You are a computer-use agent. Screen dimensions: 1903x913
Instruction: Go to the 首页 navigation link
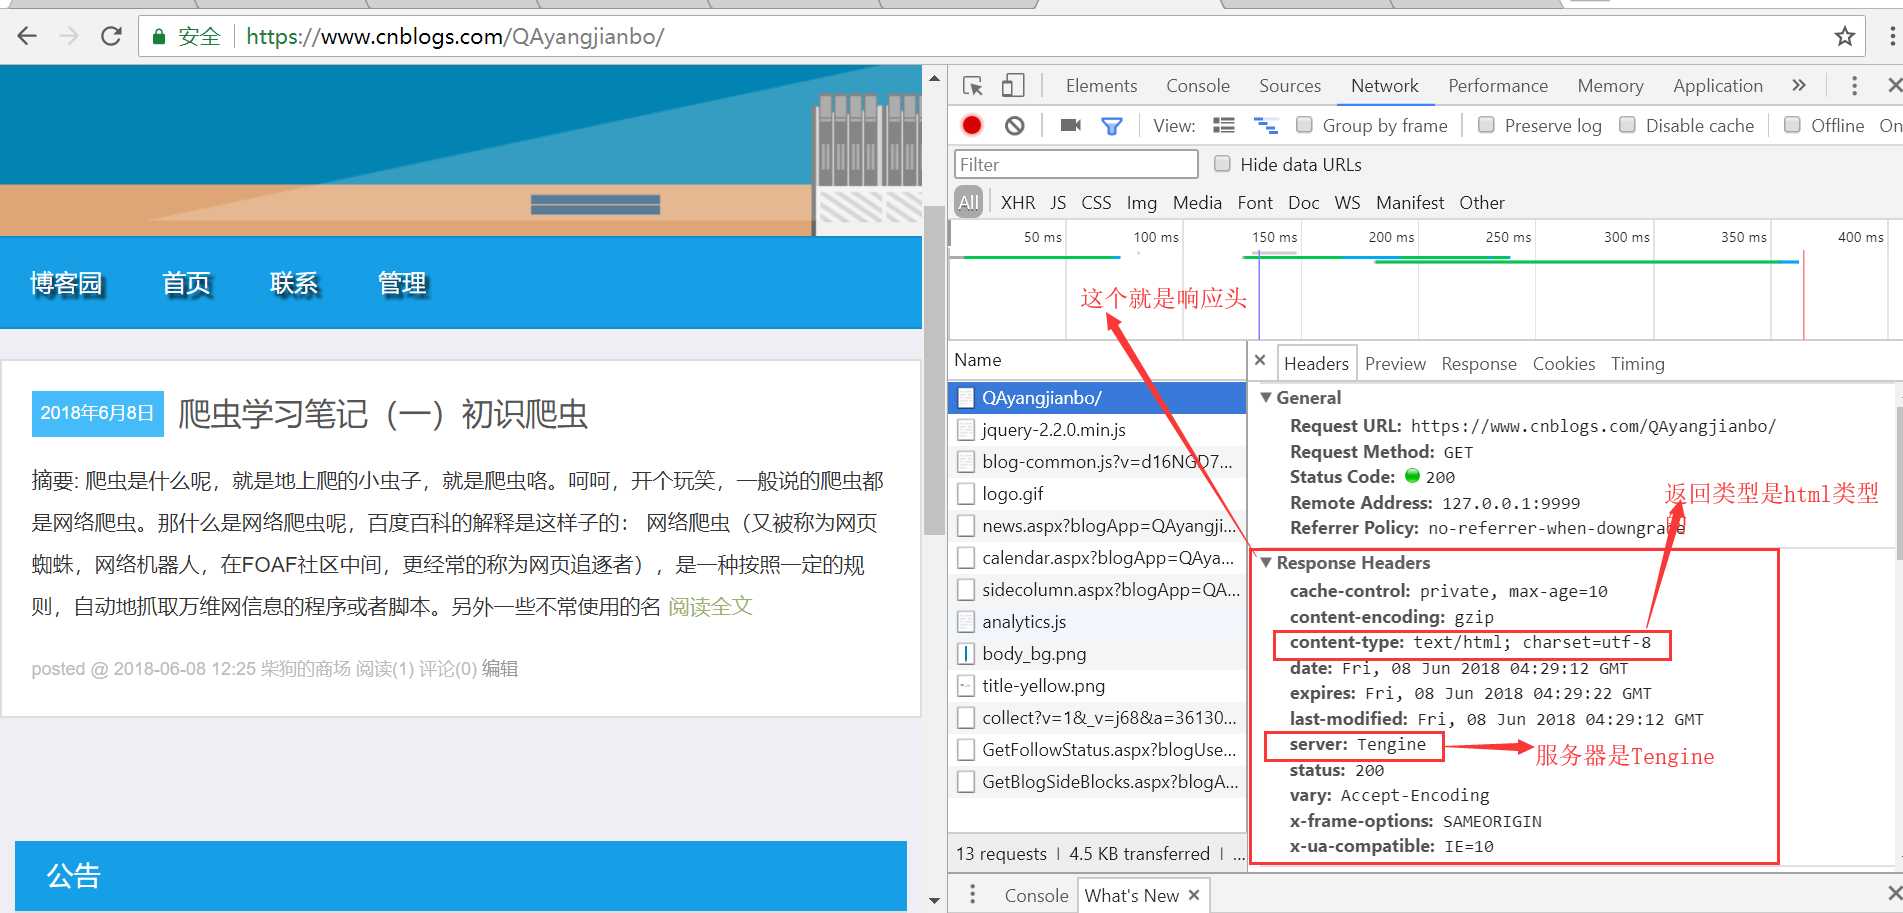187,284
